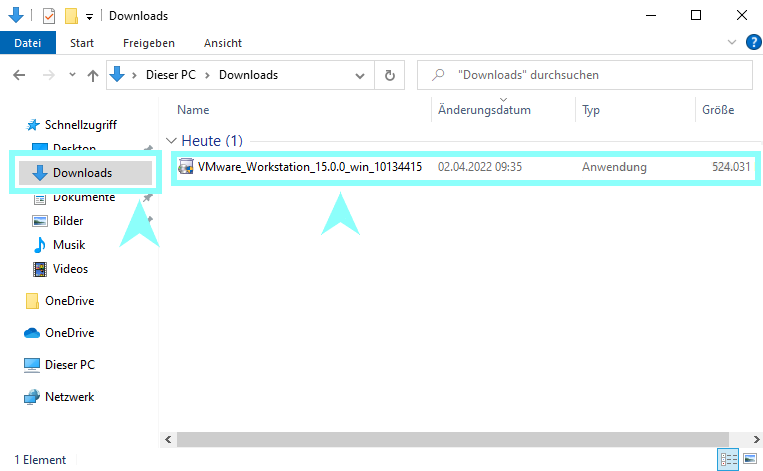Click the Videos film icon
The height and width of the screenshot is (471, 763).
tap(39, 269)
